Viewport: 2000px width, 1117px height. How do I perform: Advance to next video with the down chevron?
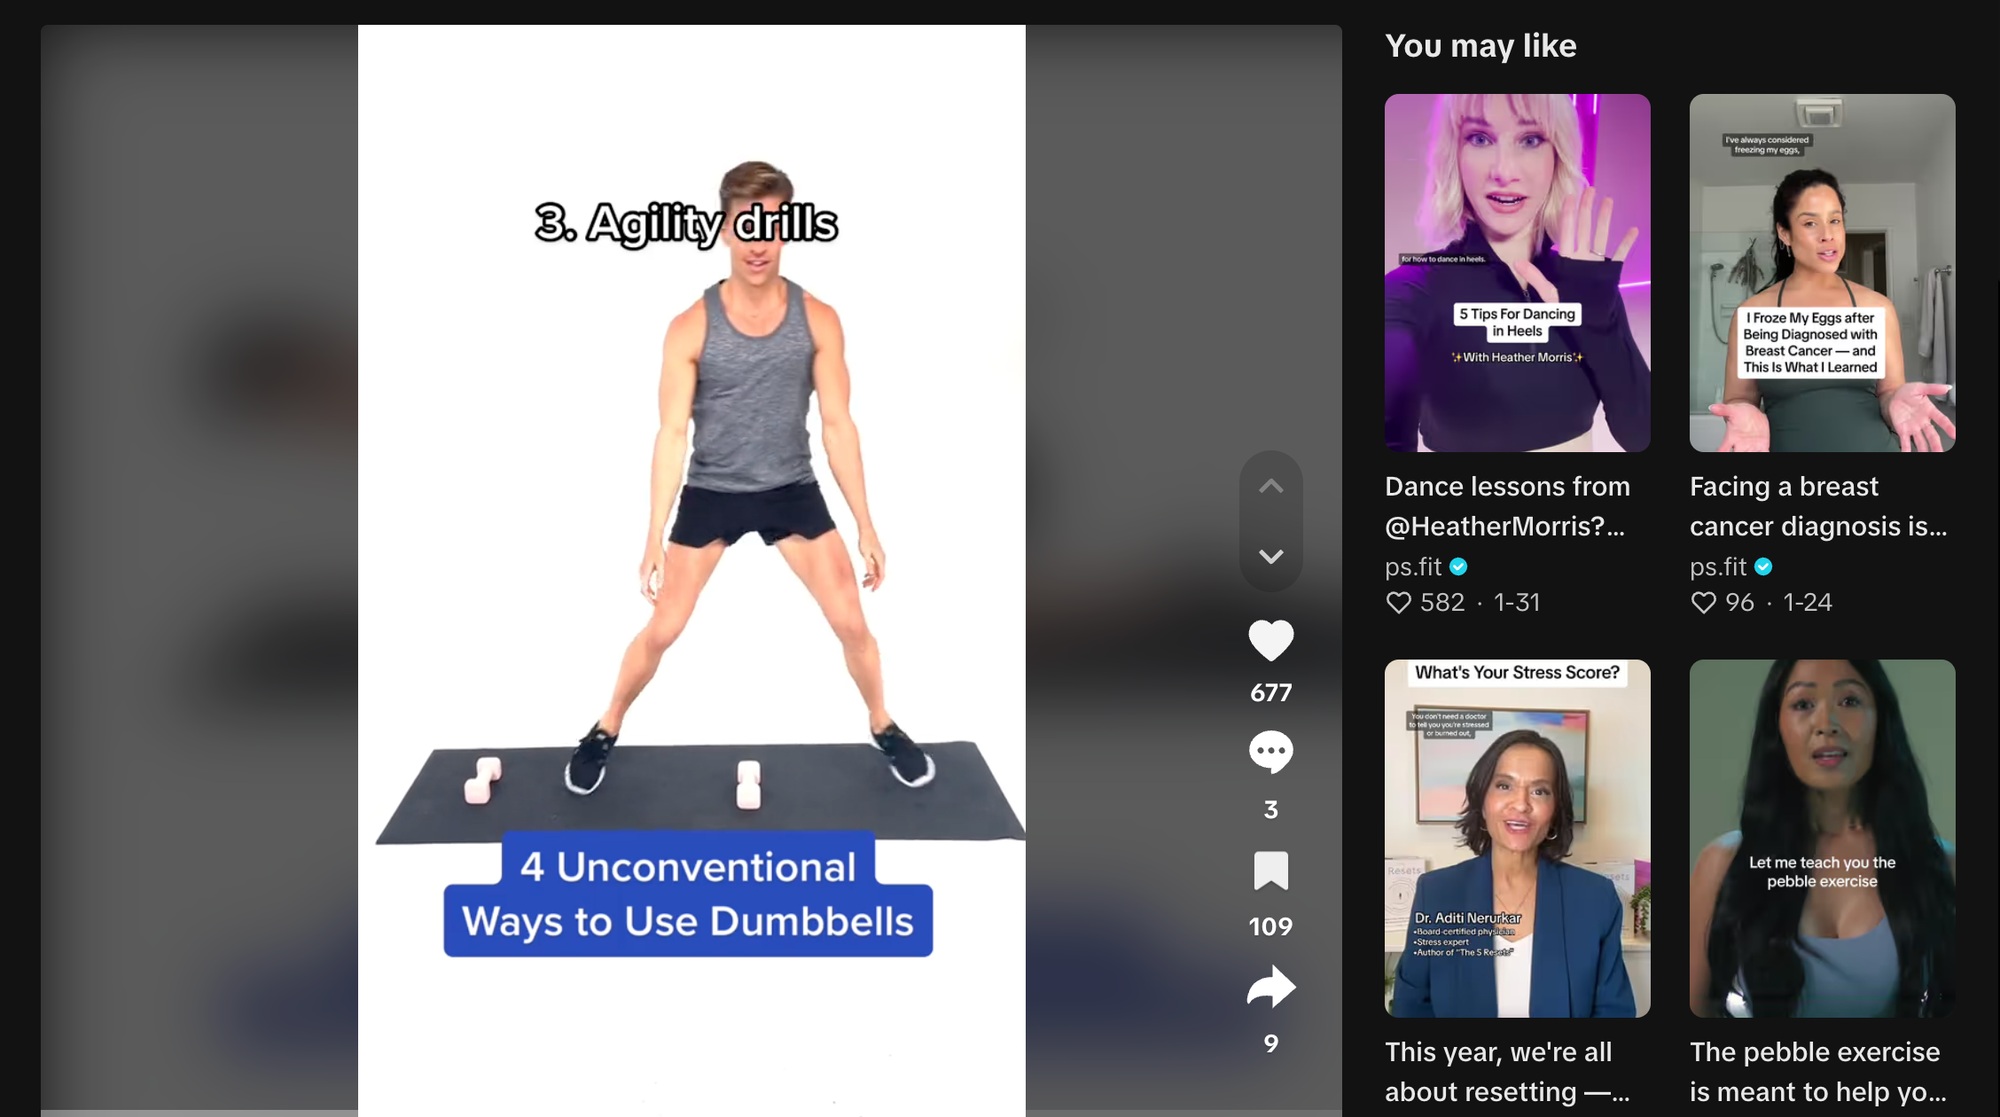click(x=1271, y=555)
